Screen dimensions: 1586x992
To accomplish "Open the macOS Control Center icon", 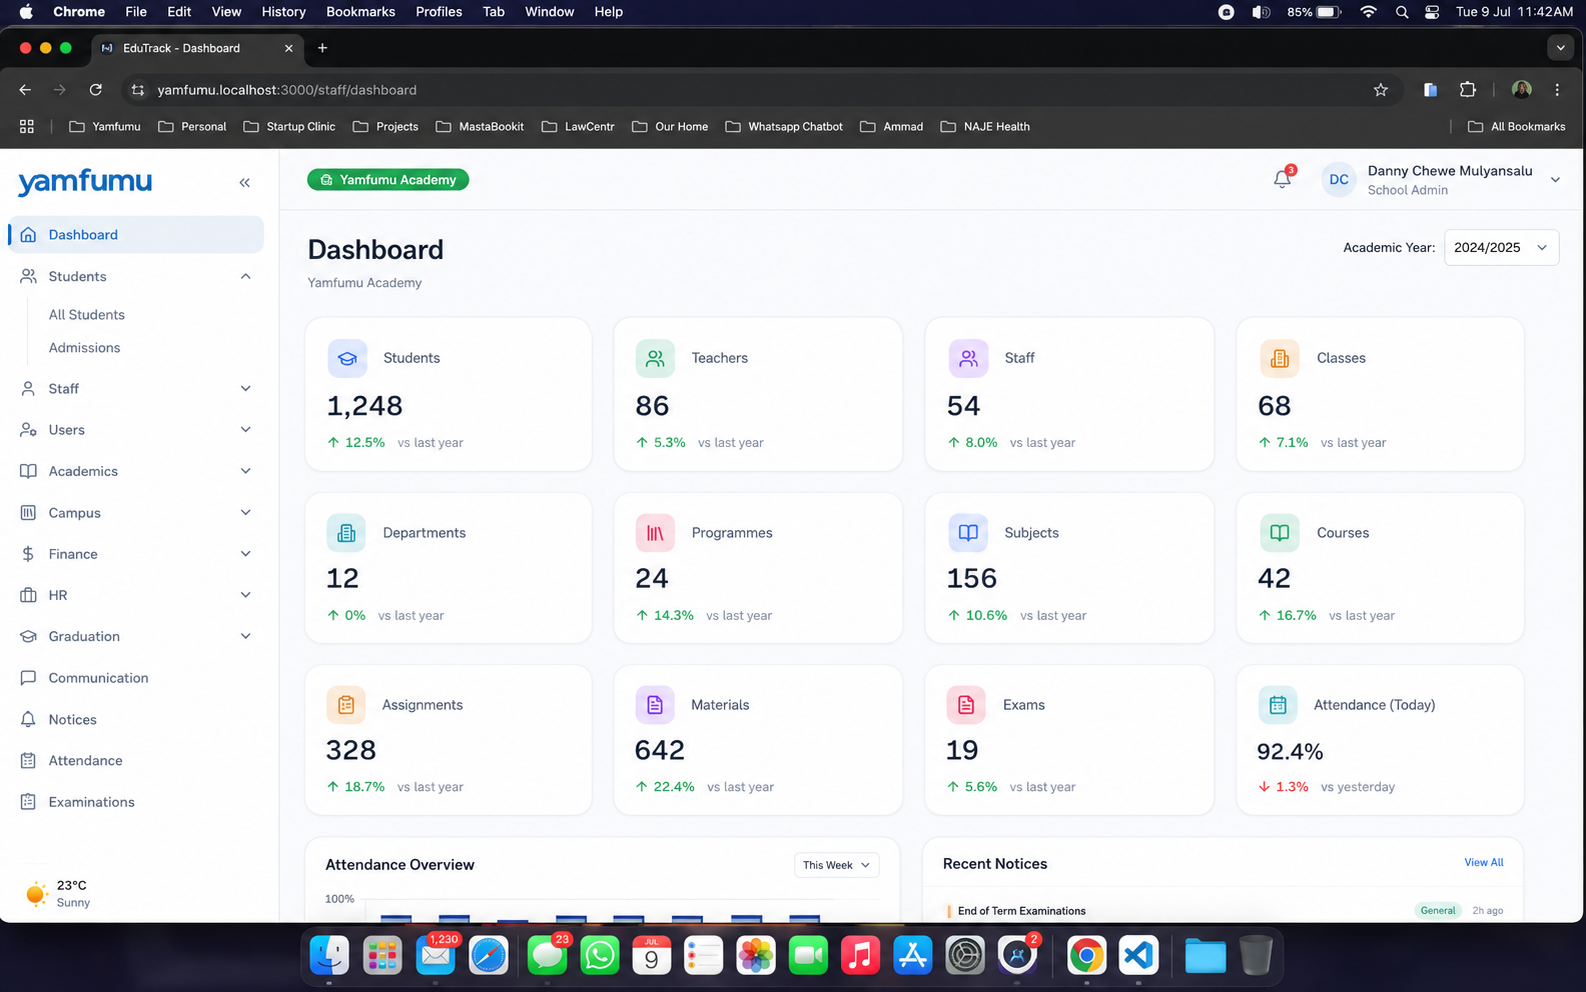I will (1432, 12).
